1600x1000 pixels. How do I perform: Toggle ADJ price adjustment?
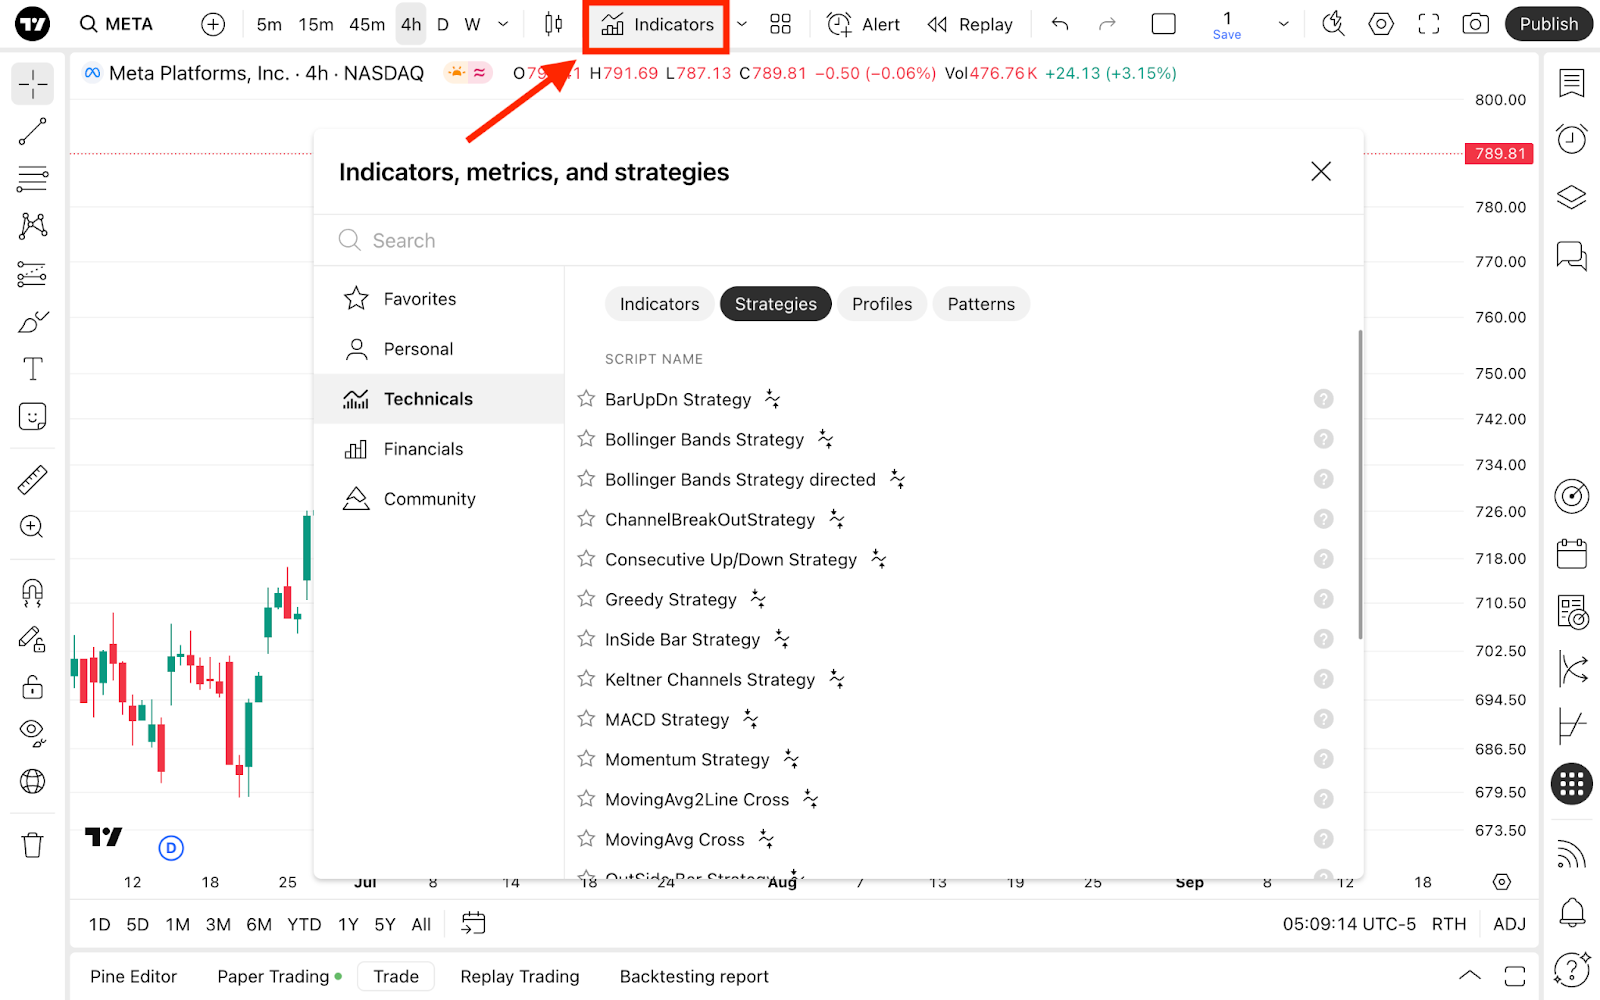click(x=1509, y=924)
